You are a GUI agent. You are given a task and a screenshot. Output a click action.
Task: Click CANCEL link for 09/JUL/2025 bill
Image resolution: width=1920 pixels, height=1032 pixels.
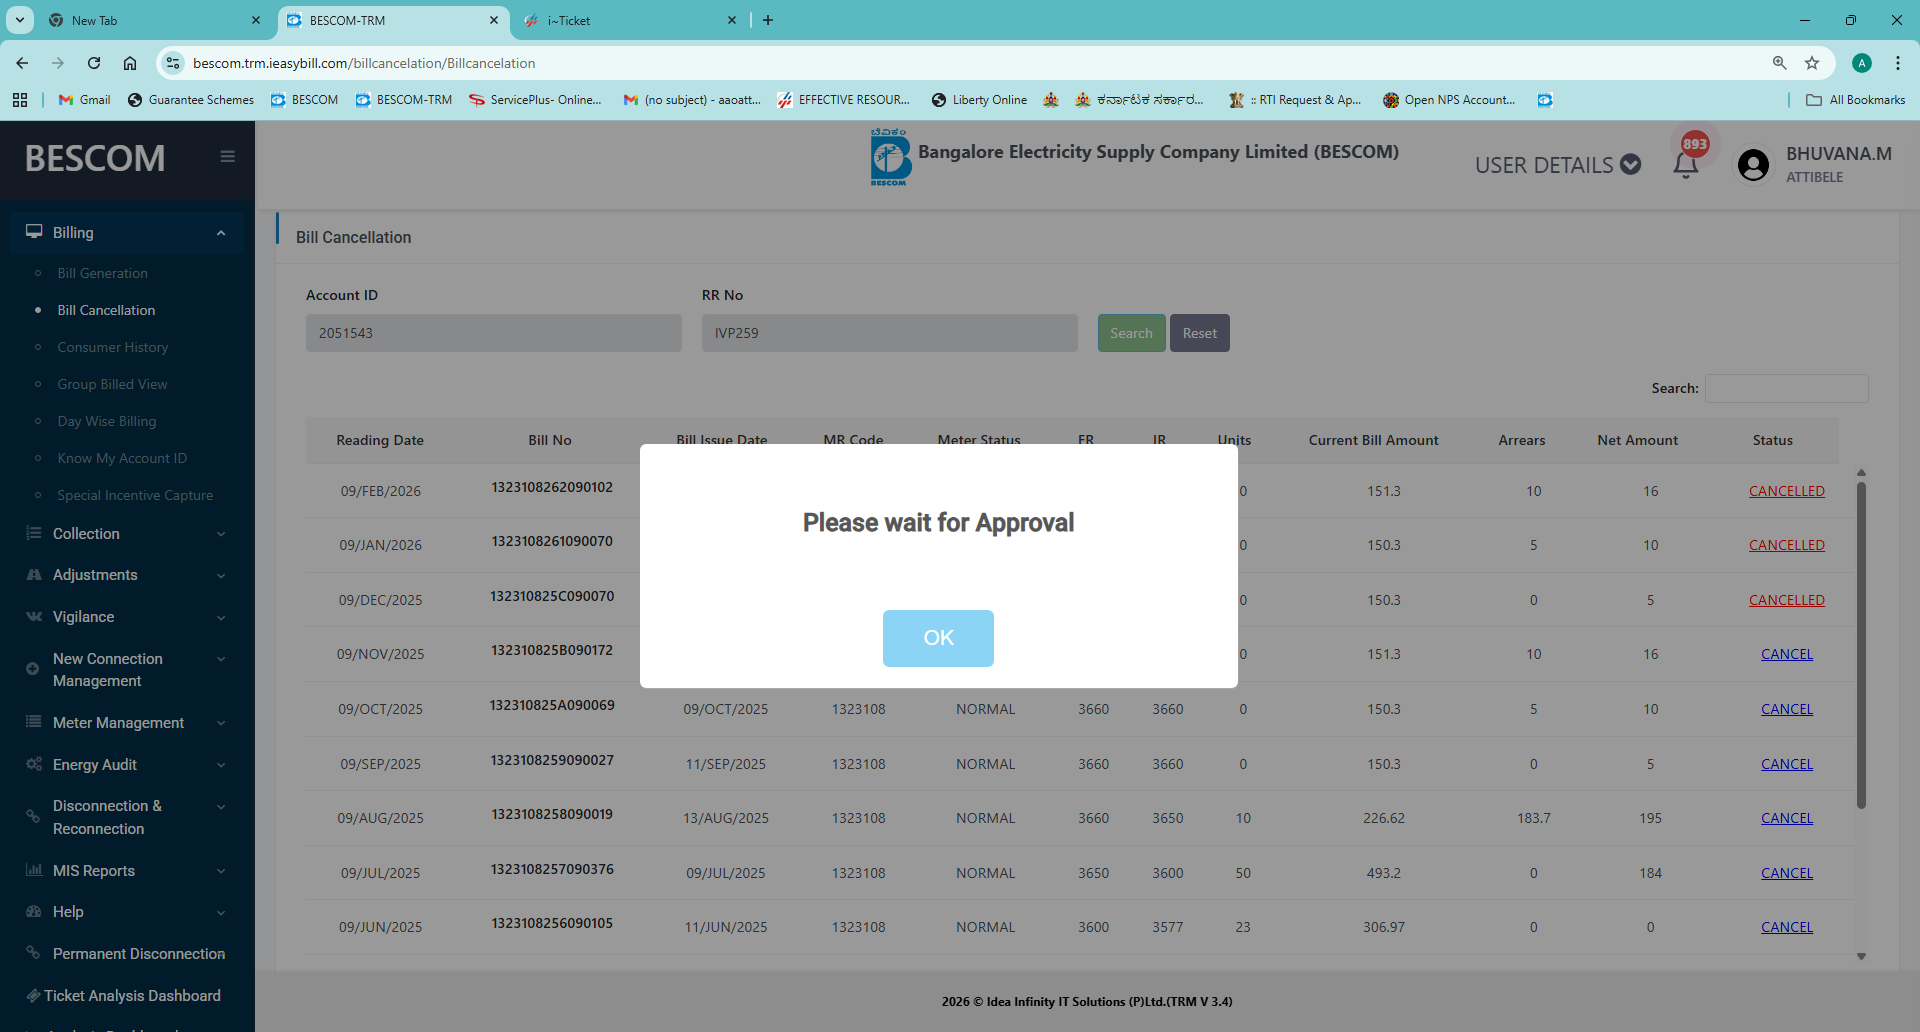point(1787,873)
